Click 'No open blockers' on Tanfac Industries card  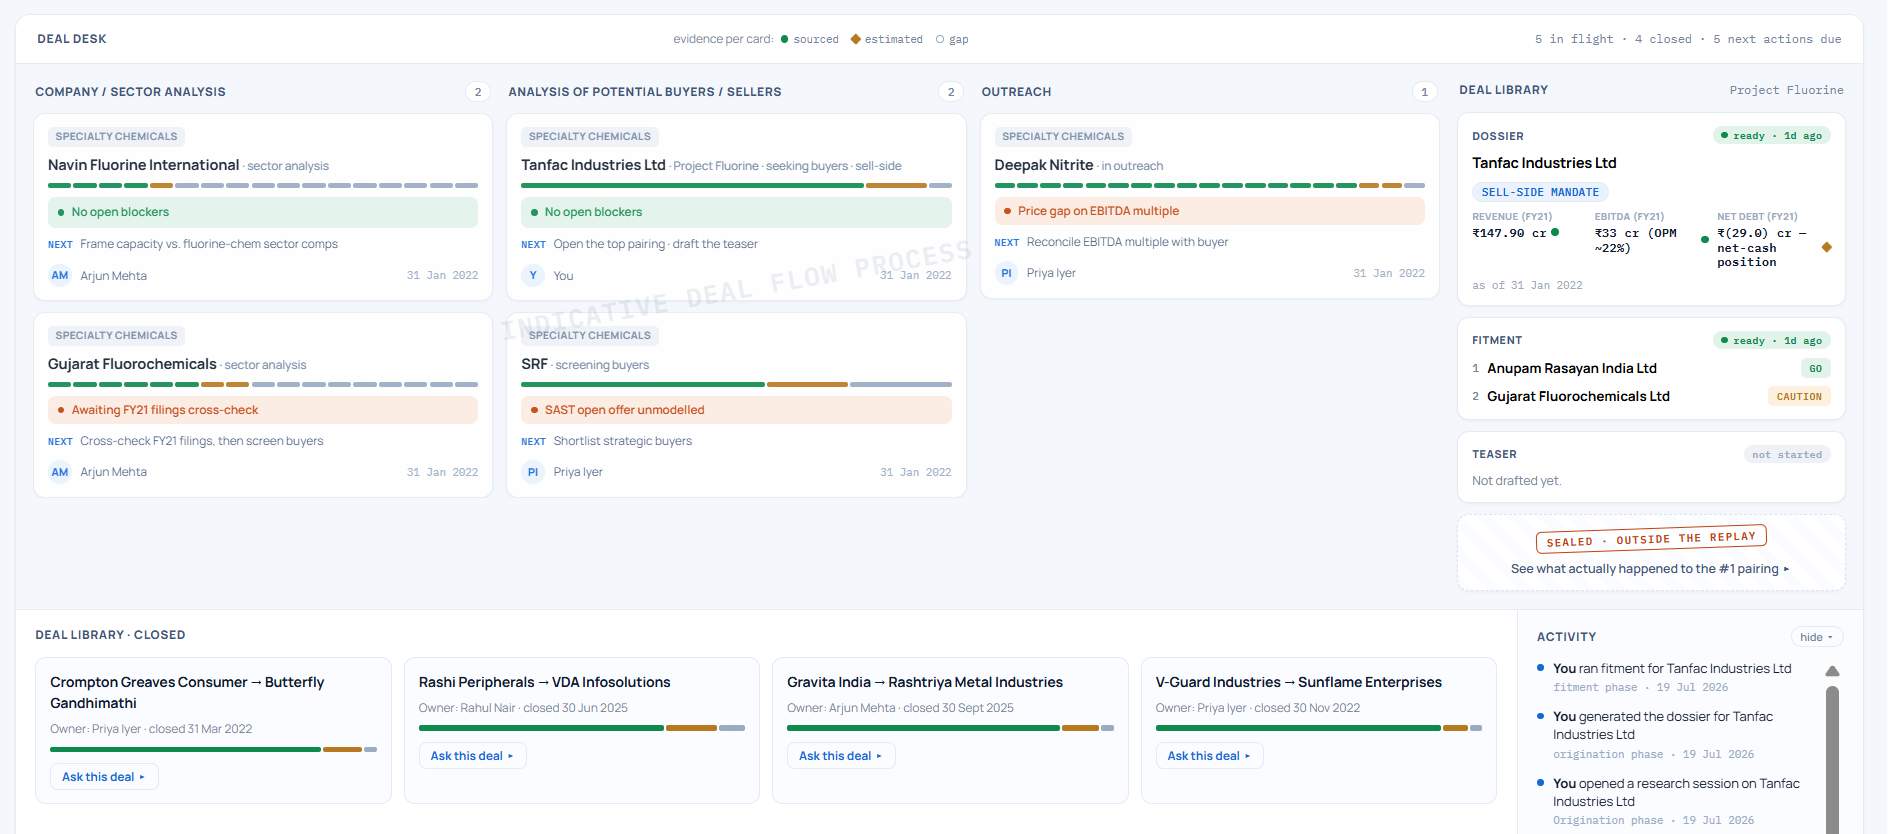click(736, 212)
